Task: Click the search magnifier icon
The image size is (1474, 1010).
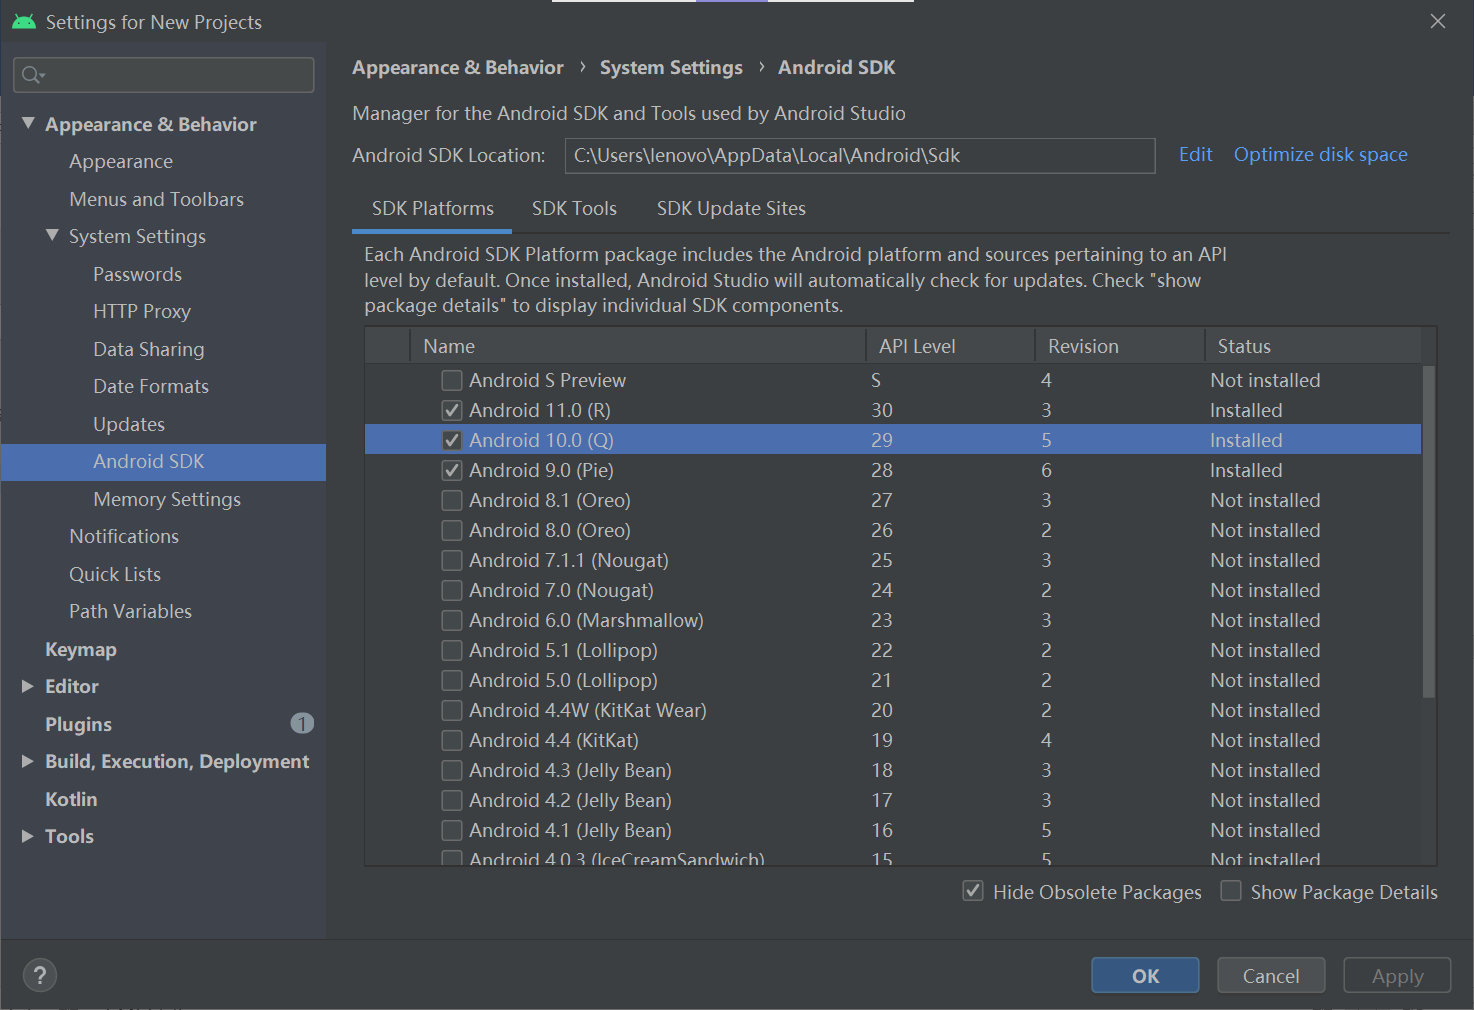Action: (x=32, y=75)
